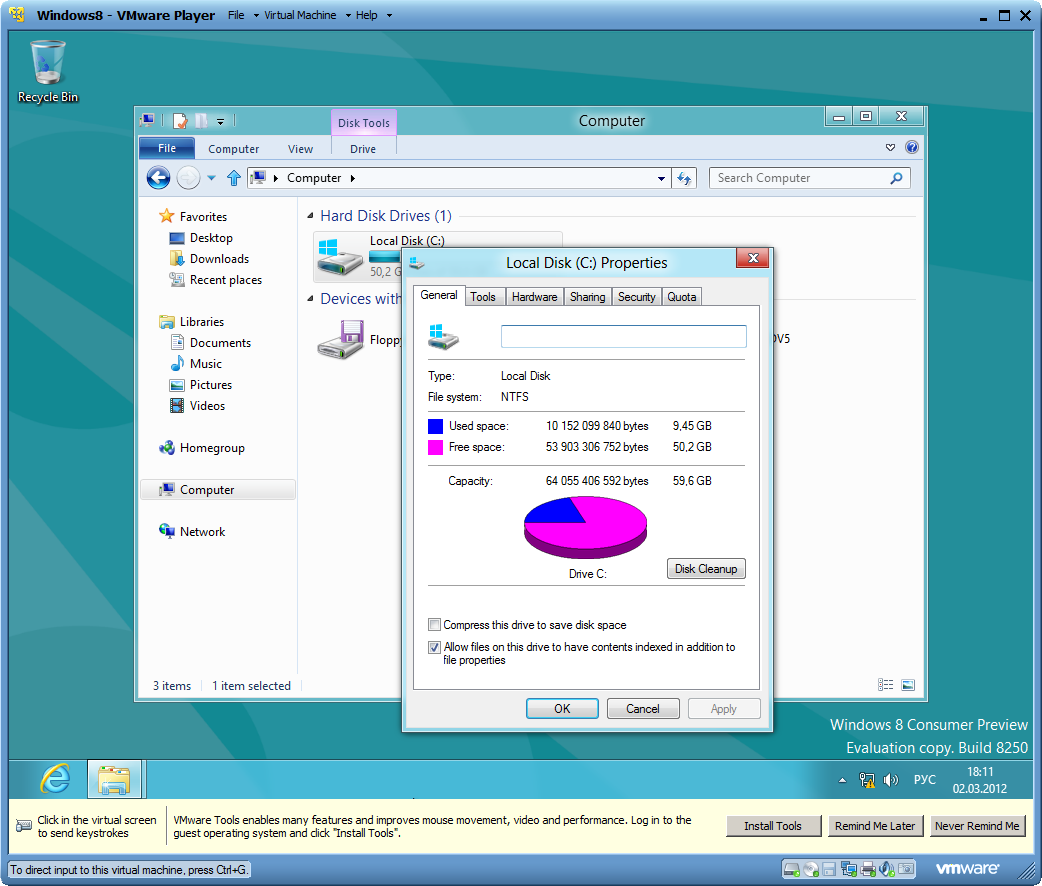Switch to Sharing tab in Properties
The width and height of the screenshot is (1042, 886).
tap(587, 297)
